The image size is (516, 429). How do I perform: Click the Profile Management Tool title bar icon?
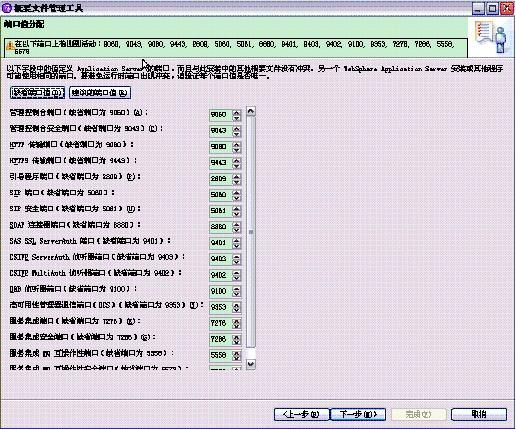tap(7, 8)
